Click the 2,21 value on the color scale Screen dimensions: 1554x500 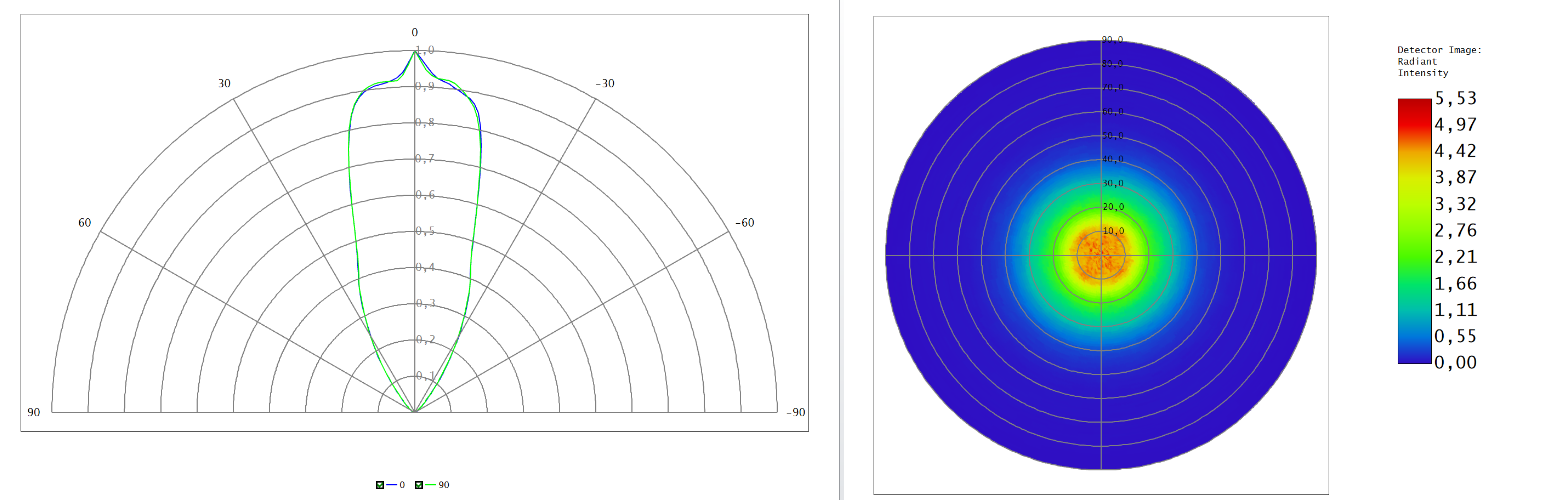point(1456,257)
